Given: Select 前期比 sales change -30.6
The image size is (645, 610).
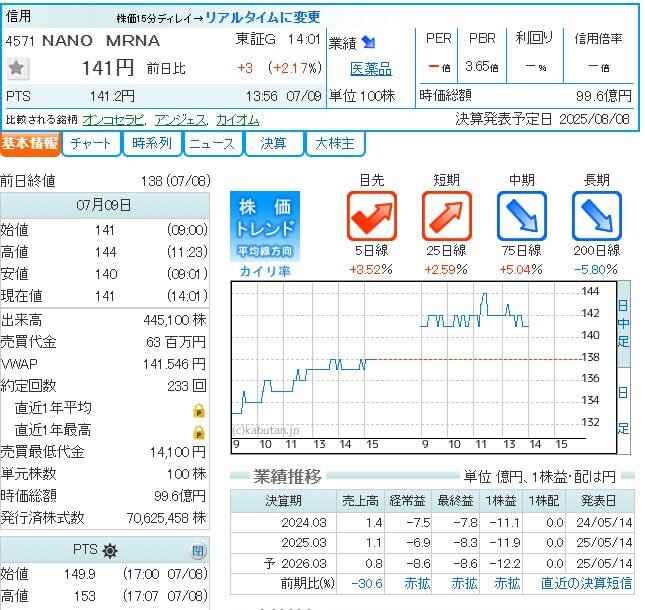Looking at the screenshot, I should pyautogui.click(x=367, y=583).
